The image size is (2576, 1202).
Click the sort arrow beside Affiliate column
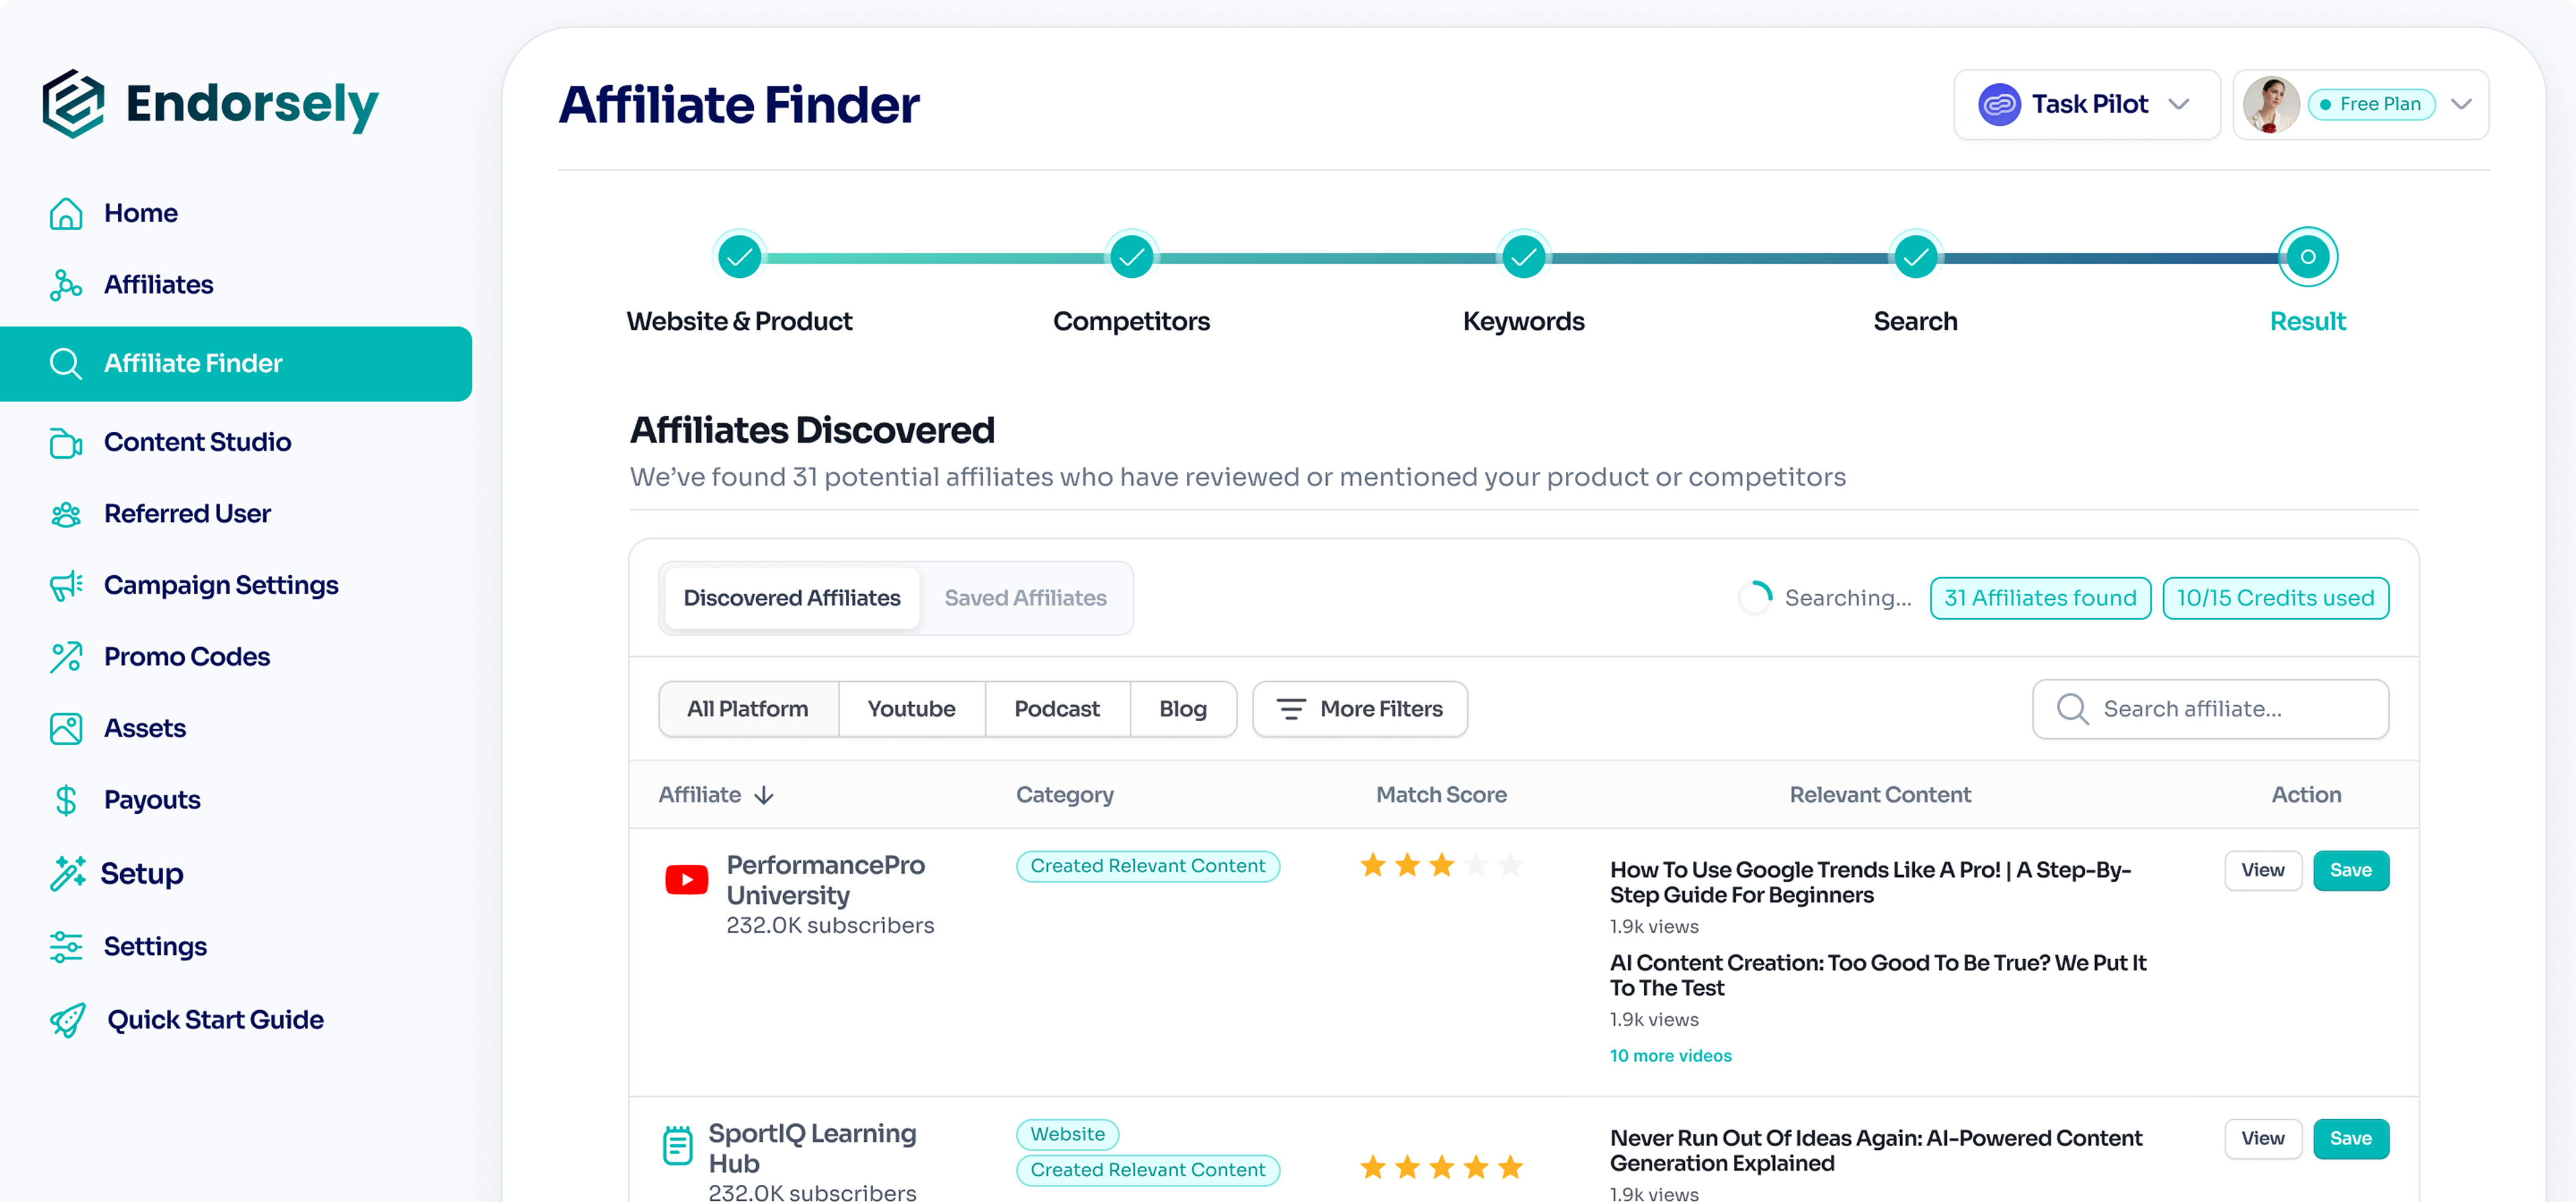[764, 795]
